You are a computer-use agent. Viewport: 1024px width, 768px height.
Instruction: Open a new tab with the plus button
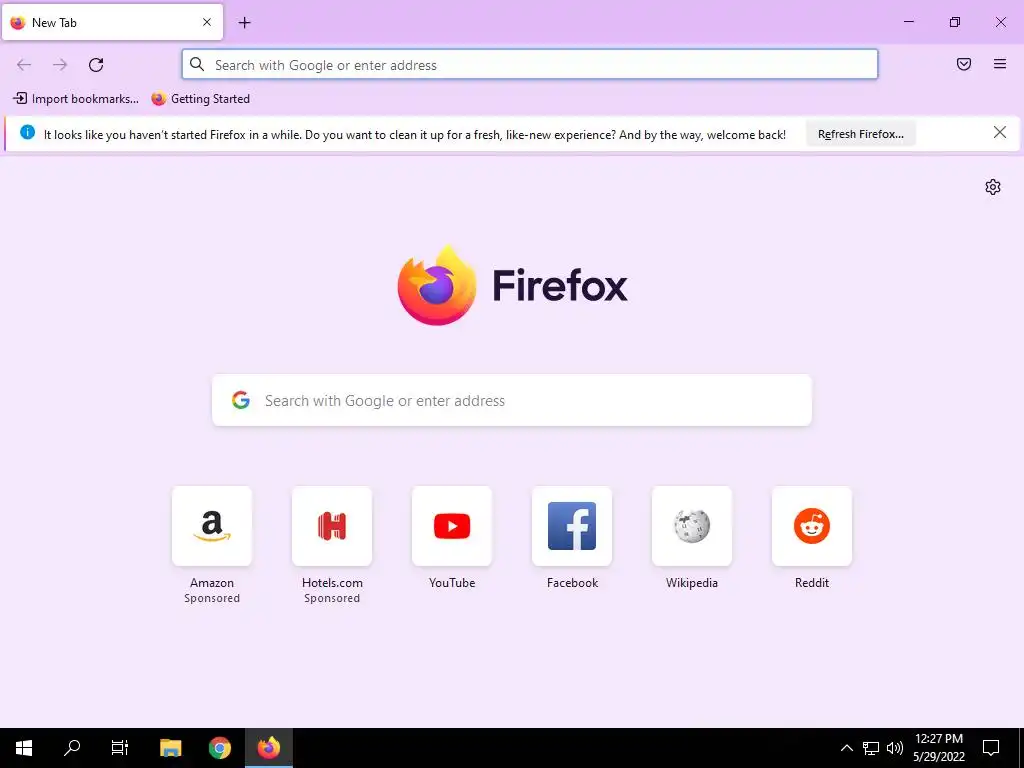(244, 23)
